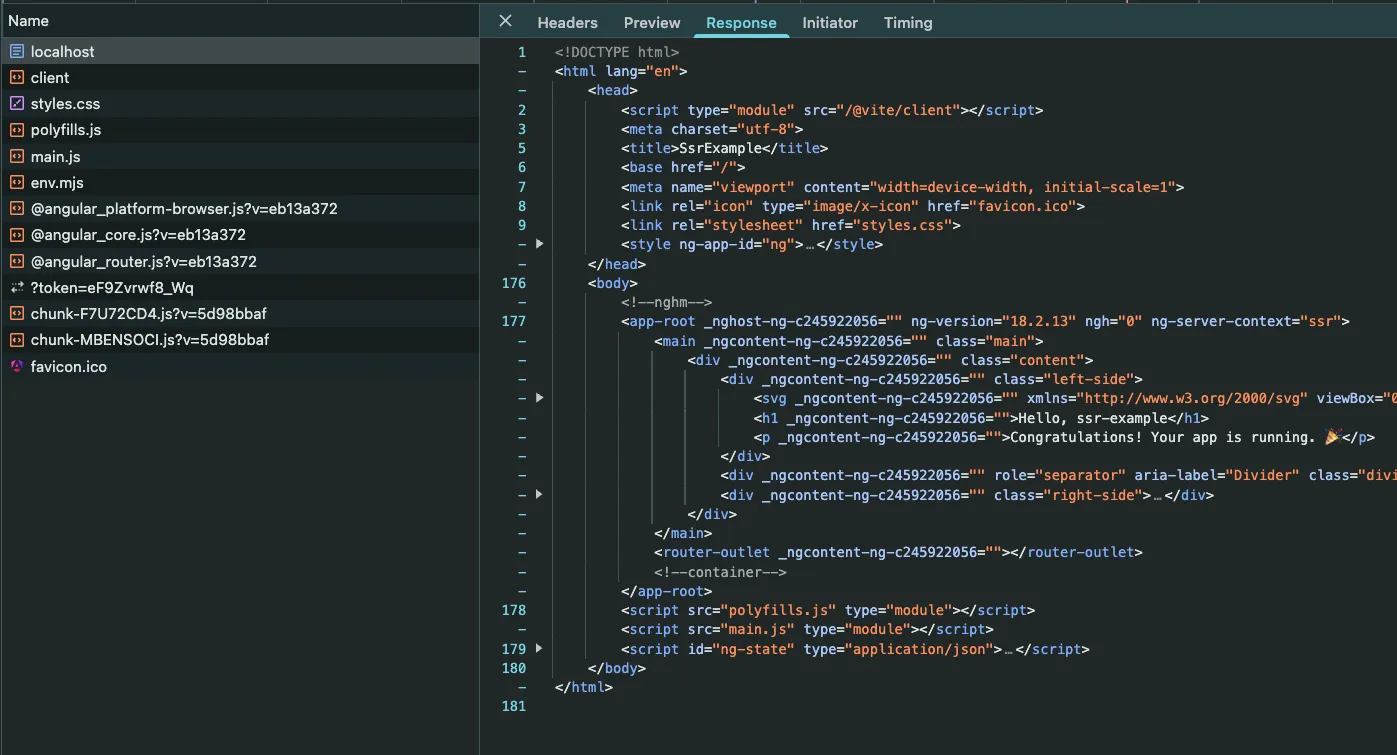Switch to the Preview tab
The height and width of the screenshot is (755, 1397).
(652, 23)
